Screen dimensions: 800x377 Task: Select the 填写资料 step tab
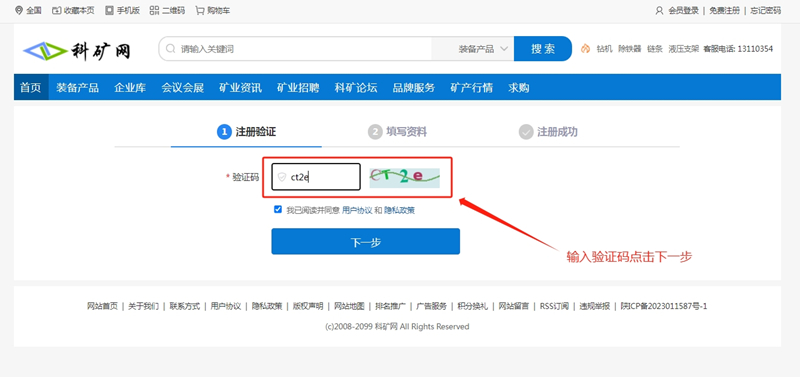coord(397,132)
